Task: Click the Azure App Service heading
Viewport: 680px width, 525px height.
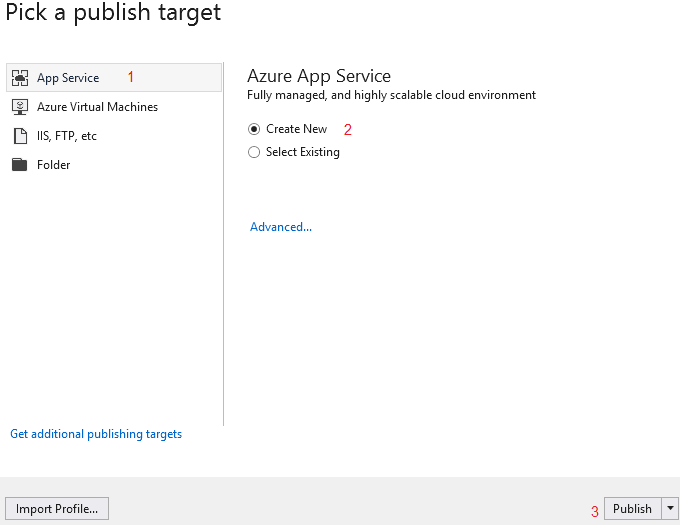Action: pos(319,76)
